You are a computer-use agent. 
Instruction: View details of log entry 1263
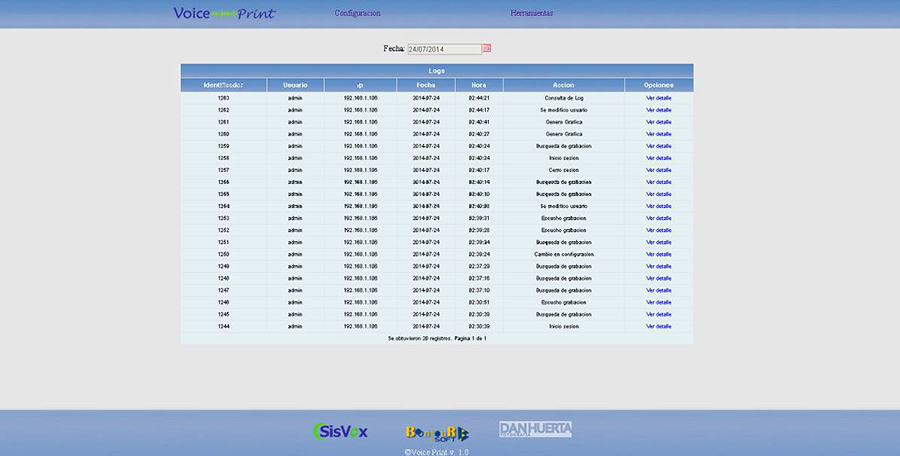[x=659, y=98]
